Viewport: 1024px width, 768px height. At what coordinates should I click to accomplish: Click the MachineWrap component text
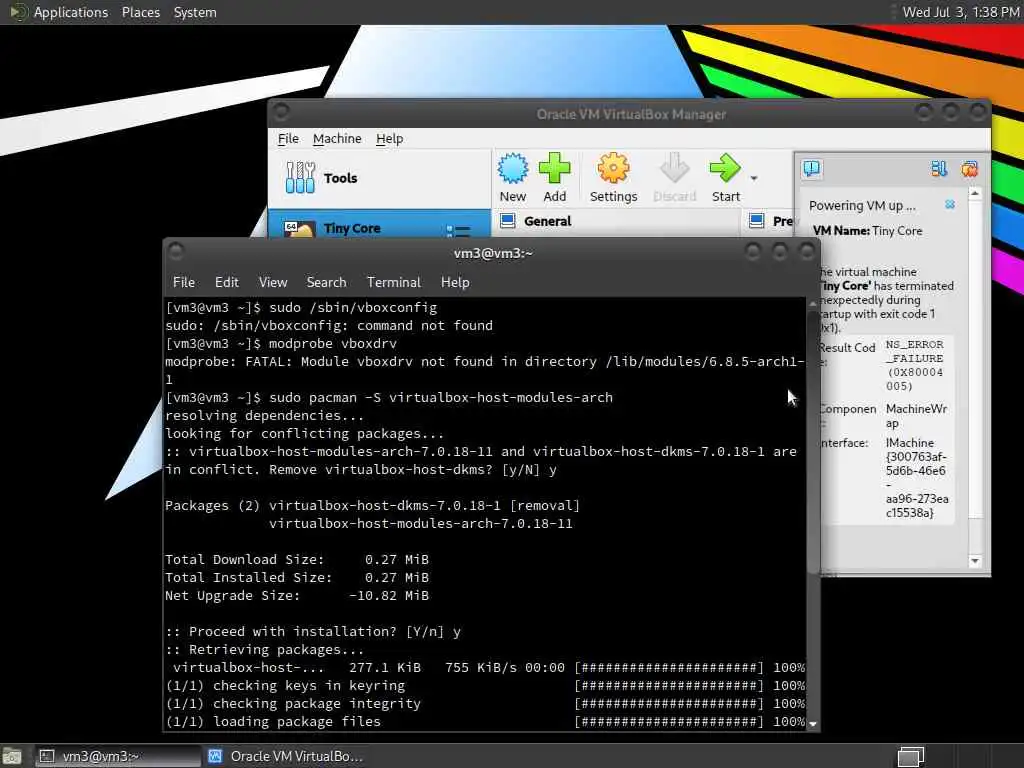[916, 415]
